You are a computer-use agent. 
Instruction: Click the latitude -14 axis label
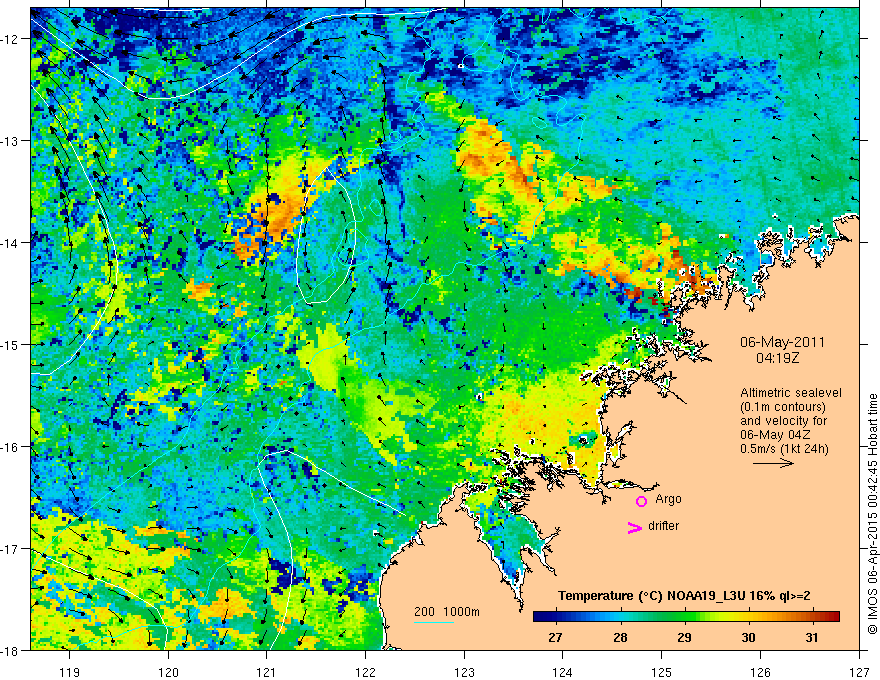11,242
